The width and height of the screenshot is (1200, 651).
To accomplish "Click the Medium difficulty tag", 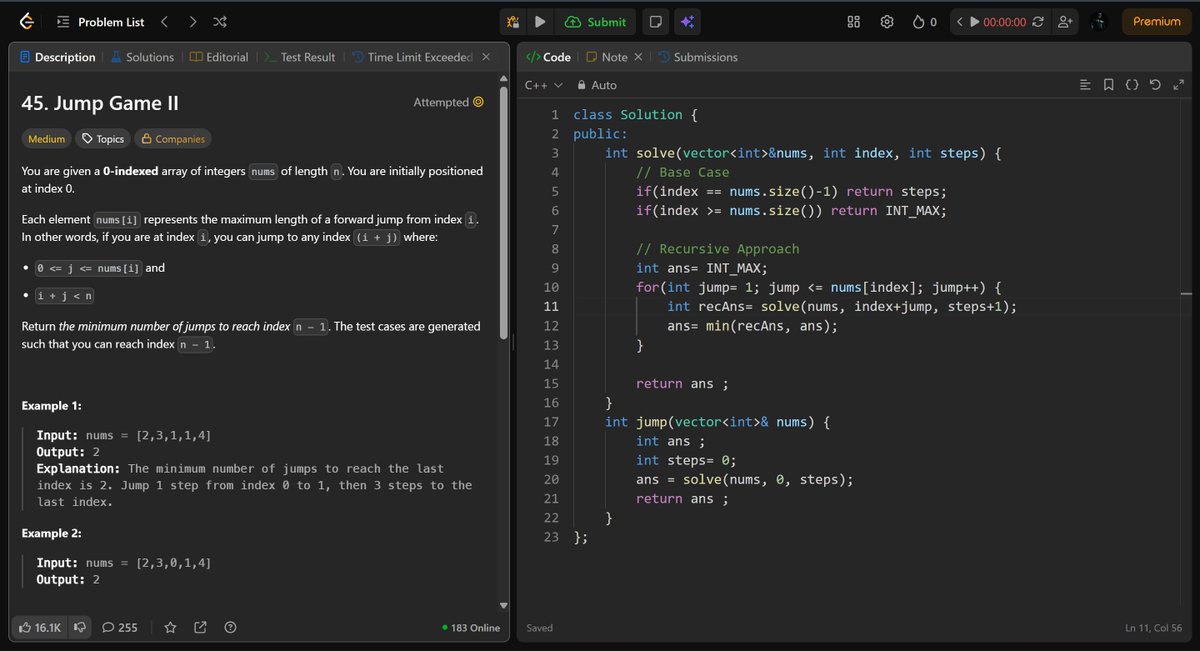I will tap(47, 139).
